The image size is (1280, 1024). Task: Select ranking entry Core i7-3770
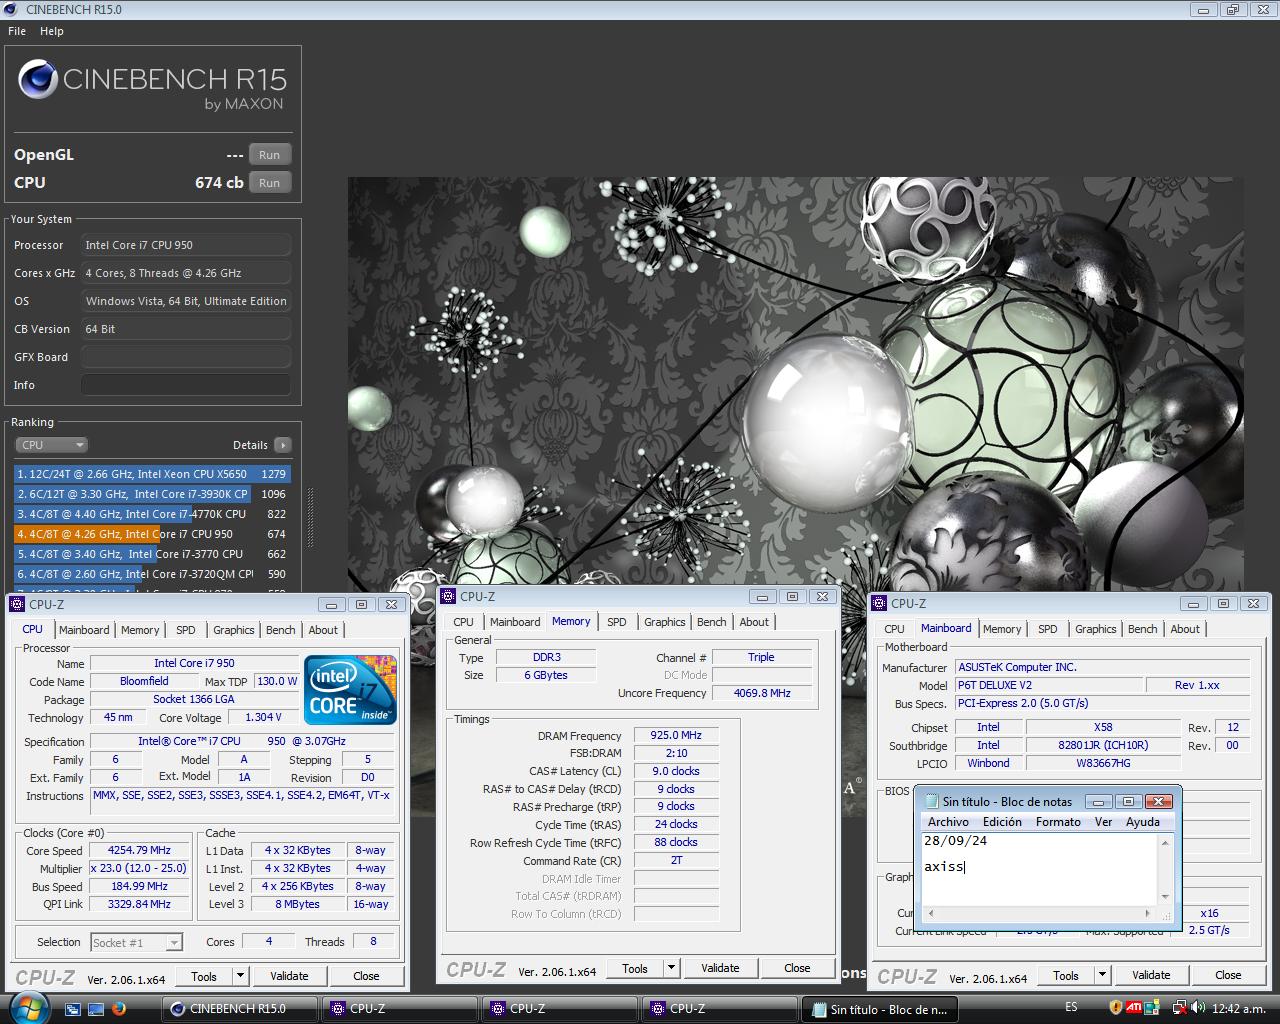pyautogui.click(x=152, y=554)
